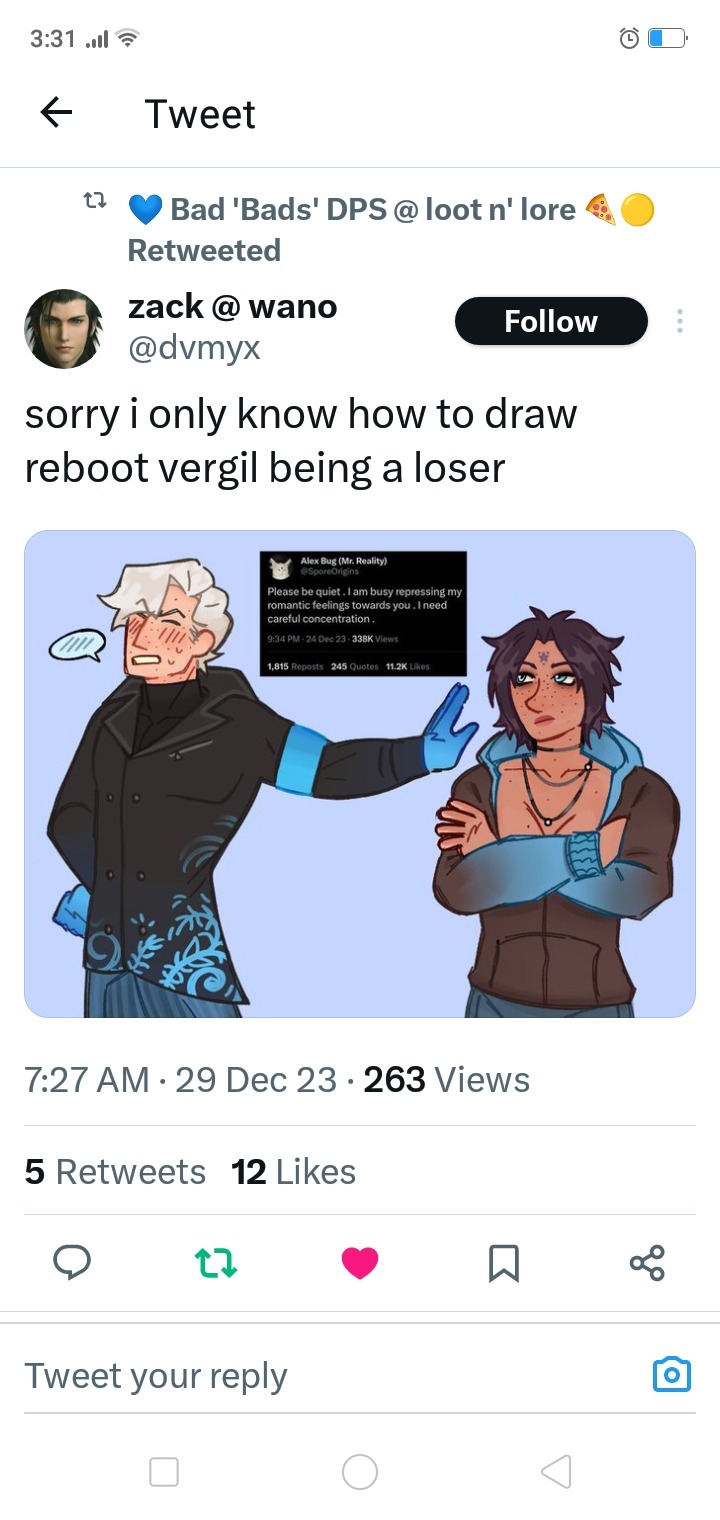The height and width of the screenshot is (1520, 720).
Task: Tap the camera icon in reply bar
Action: click(x=671, y=1375)
